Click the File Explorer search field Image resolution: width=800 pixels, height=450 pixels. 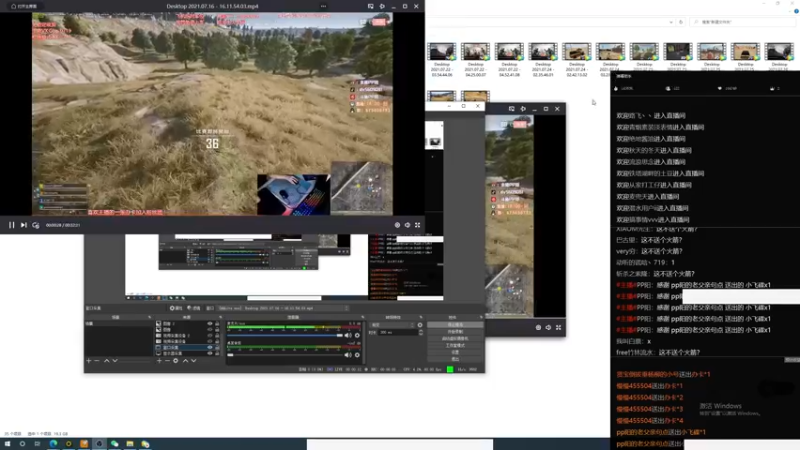pos(742,22)
